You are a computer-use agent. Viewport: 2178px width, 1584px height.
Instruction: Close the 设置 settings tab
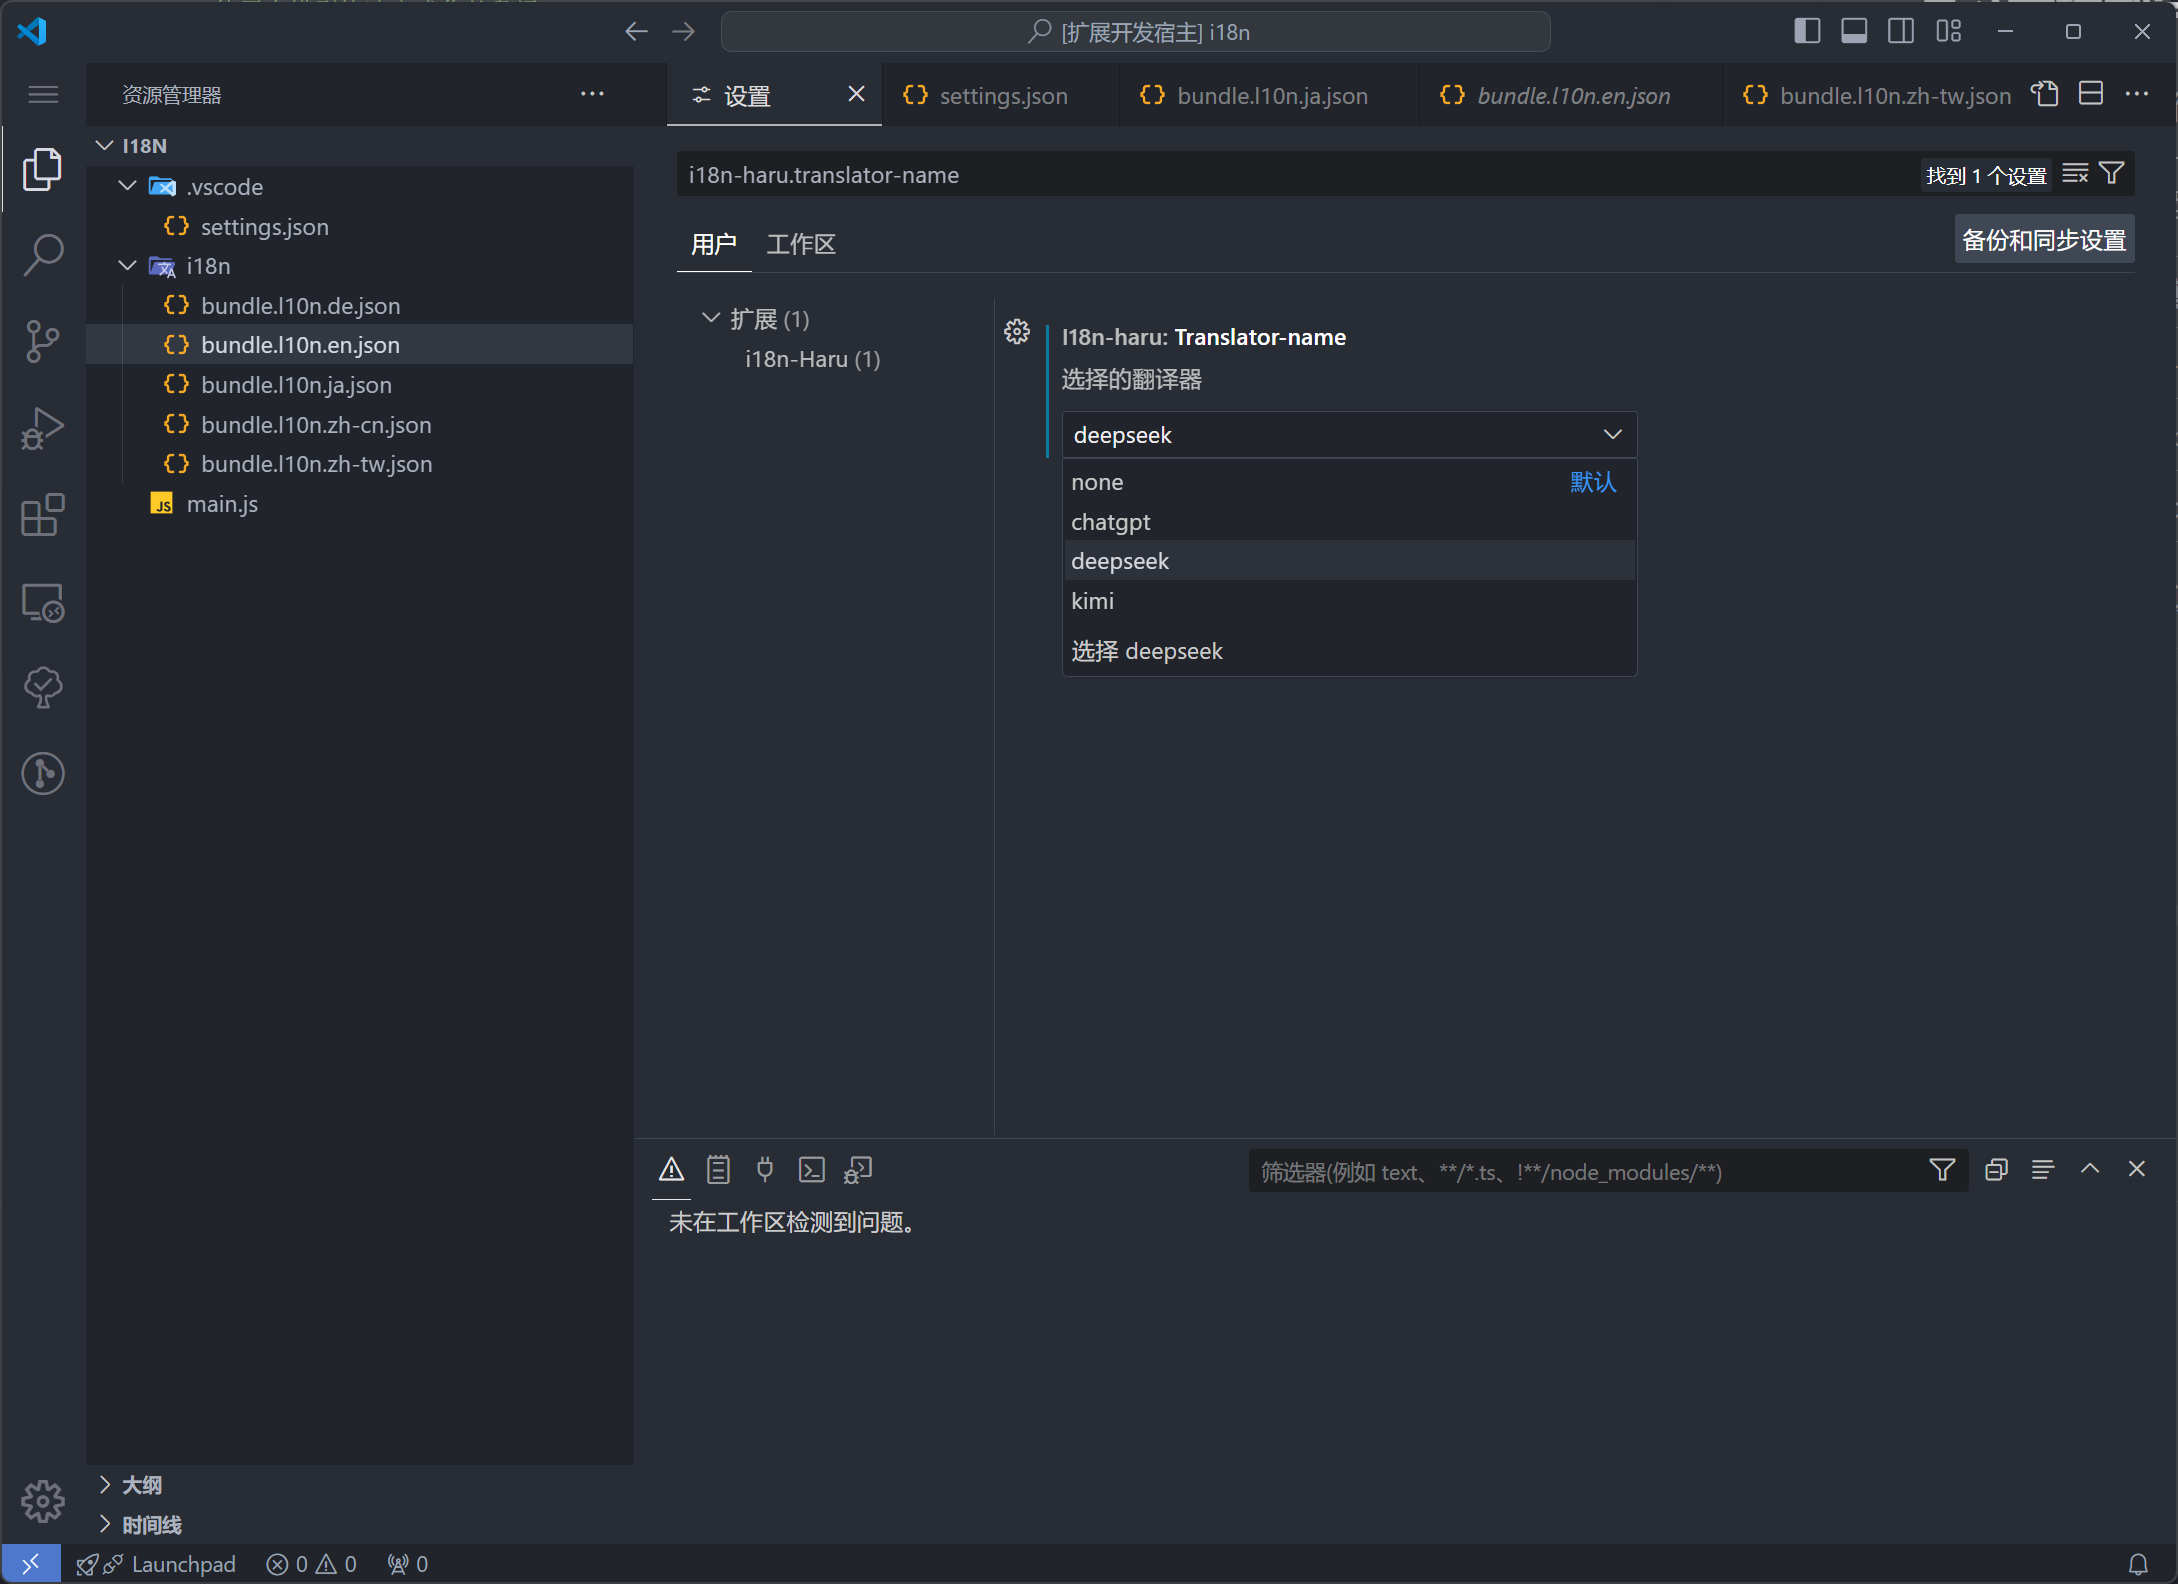(x=856, y=94)
